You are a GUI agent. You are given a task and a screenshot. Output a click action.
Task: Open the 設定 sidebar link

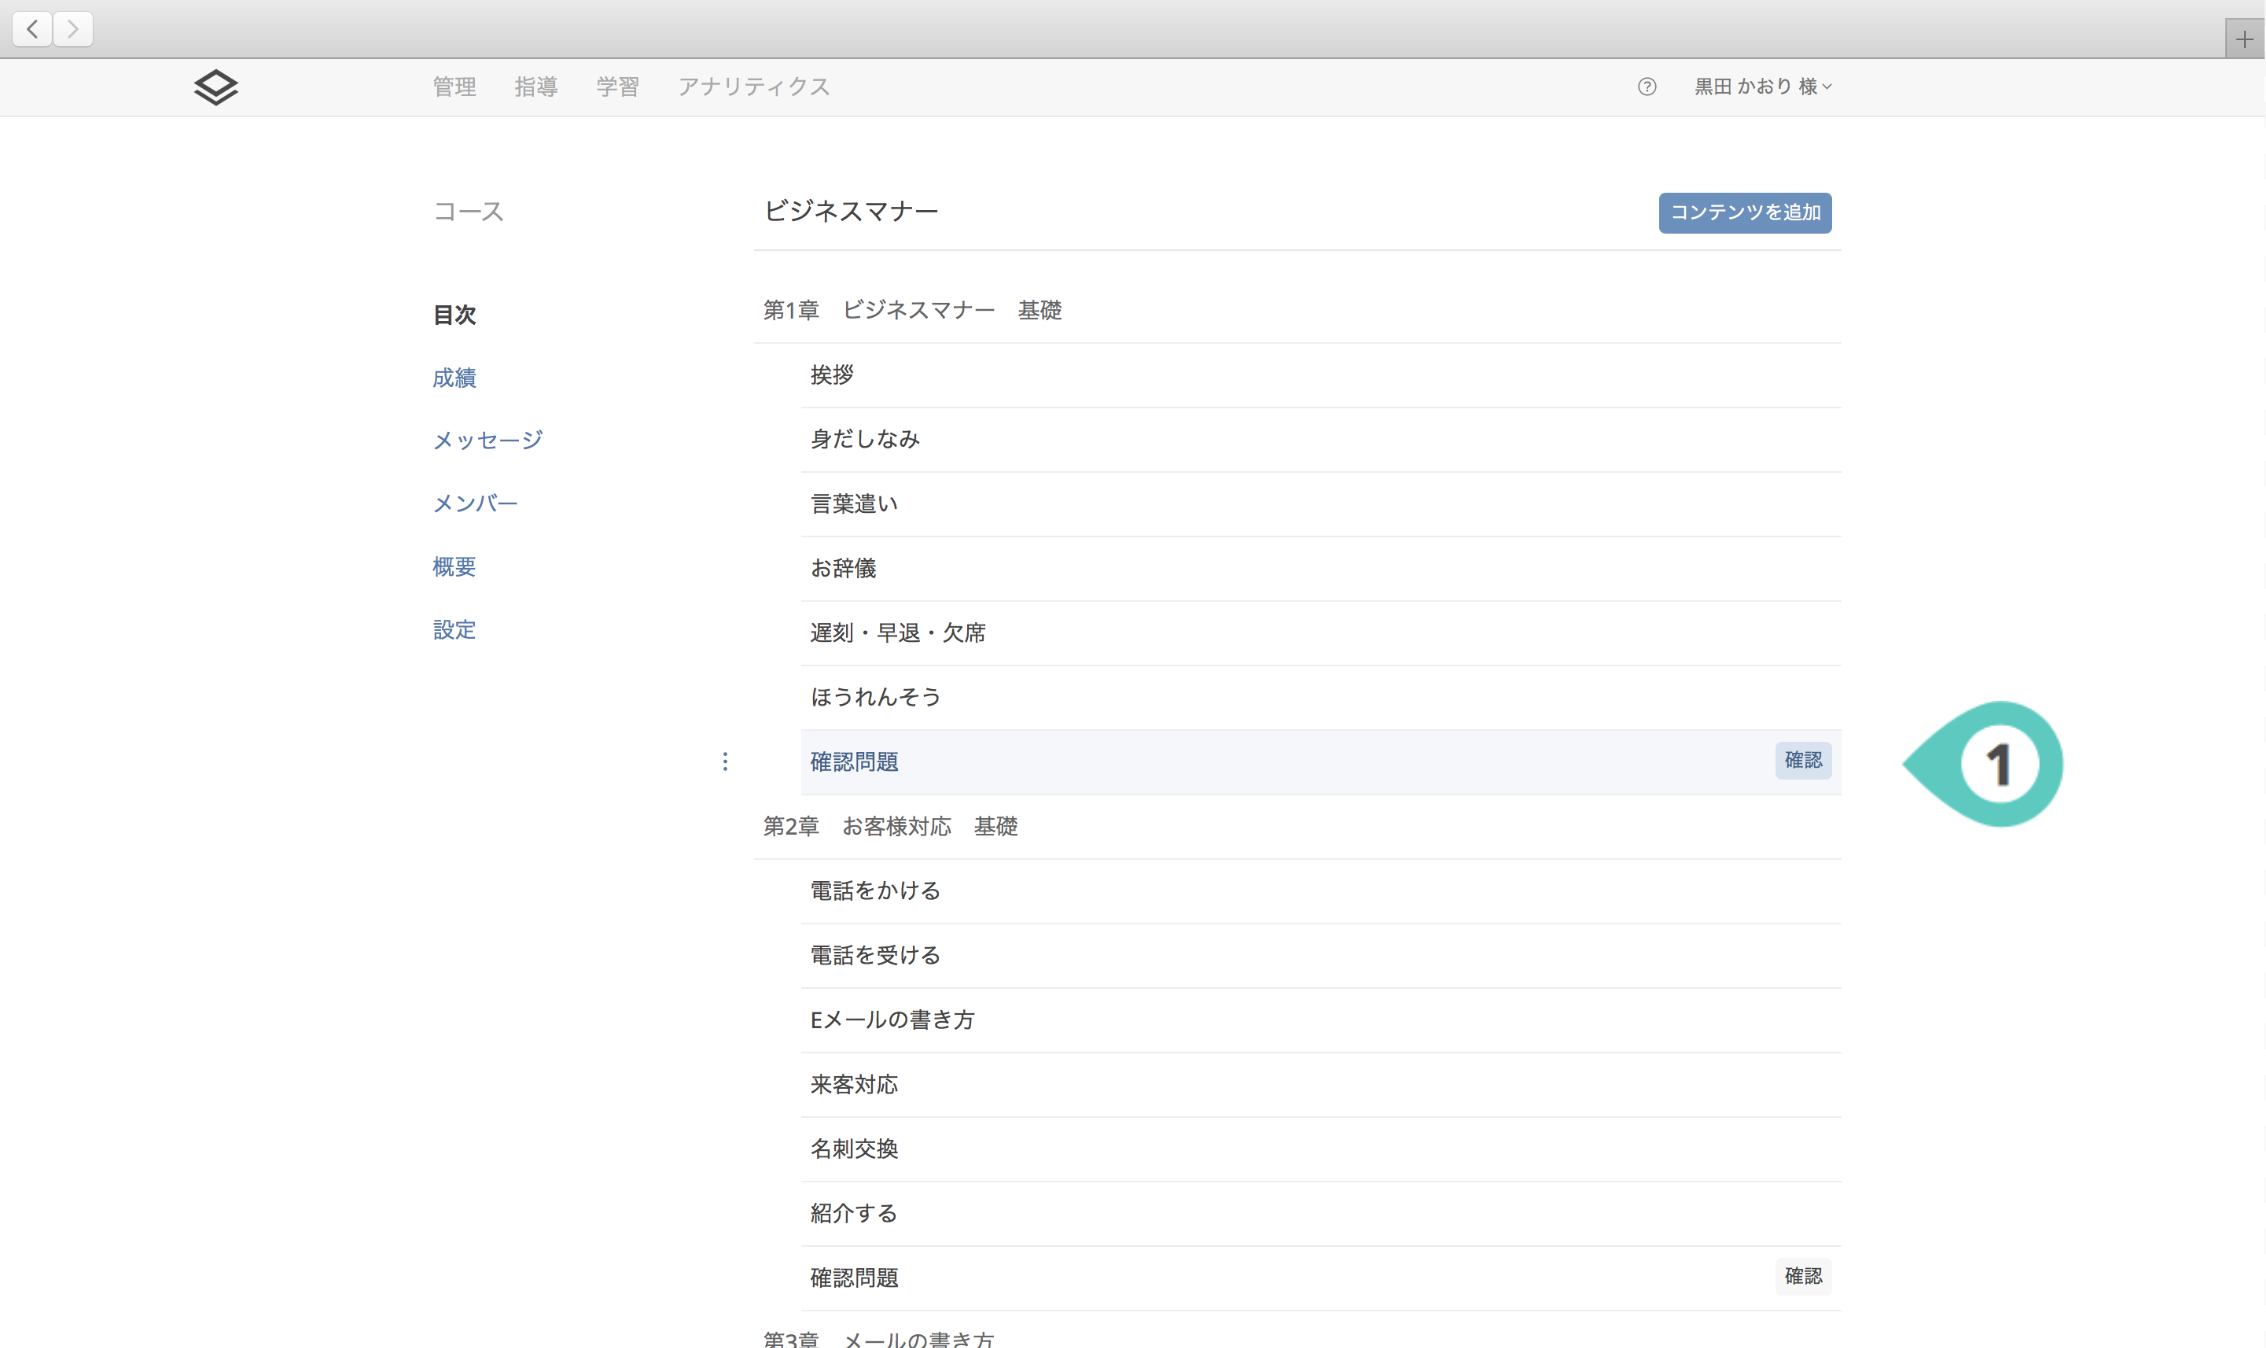pos(454,630)
